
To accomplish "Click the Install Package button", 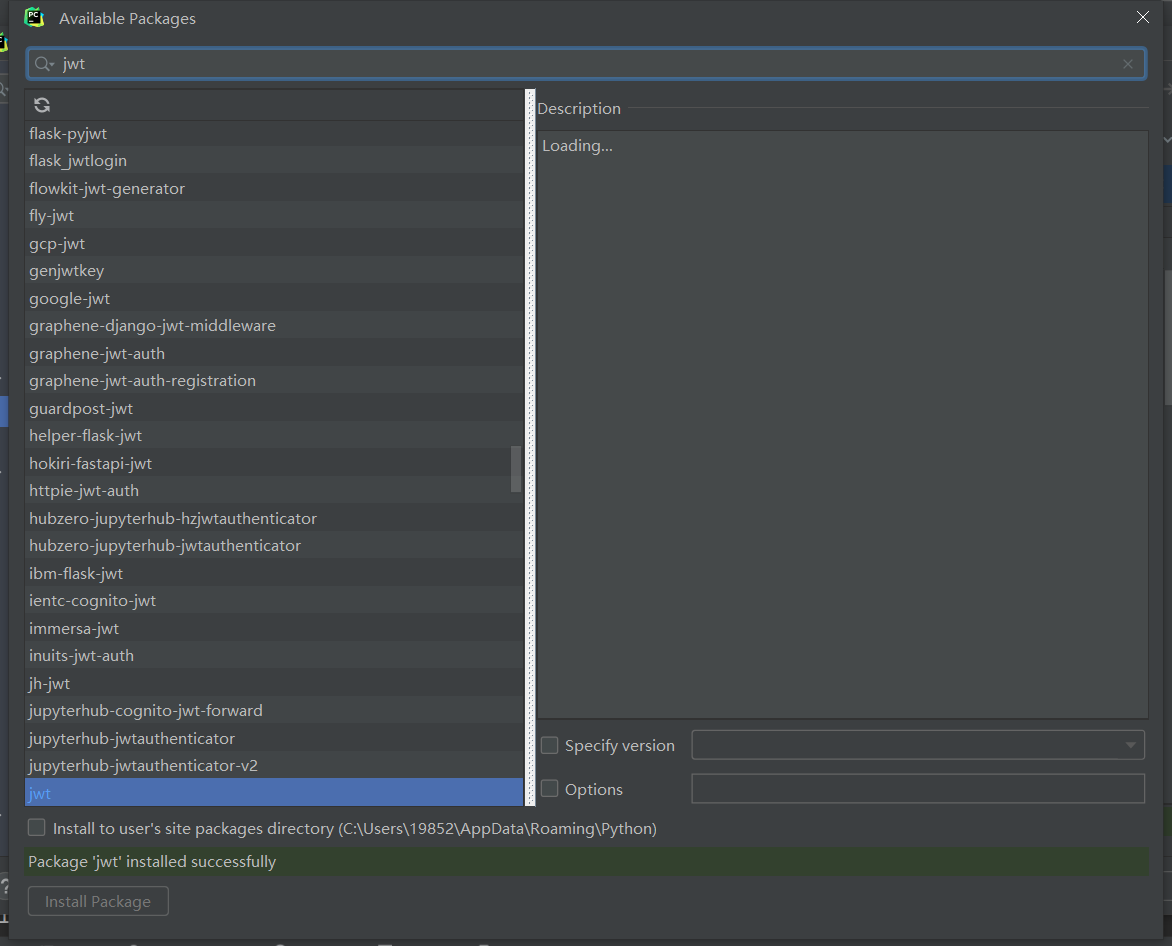I will tap(98, 901).
